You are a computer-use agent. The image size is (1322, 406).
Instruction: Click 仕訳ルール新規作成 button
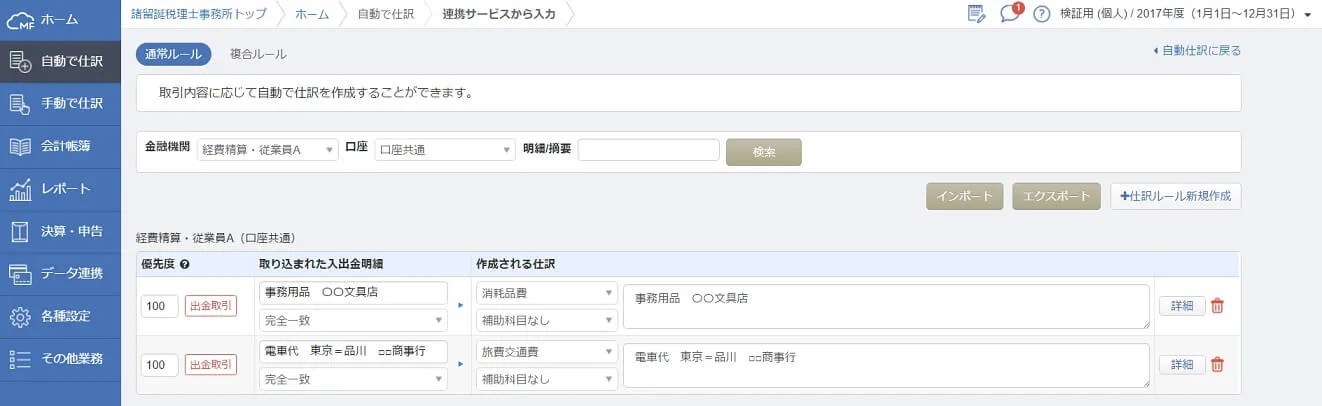1176,196
